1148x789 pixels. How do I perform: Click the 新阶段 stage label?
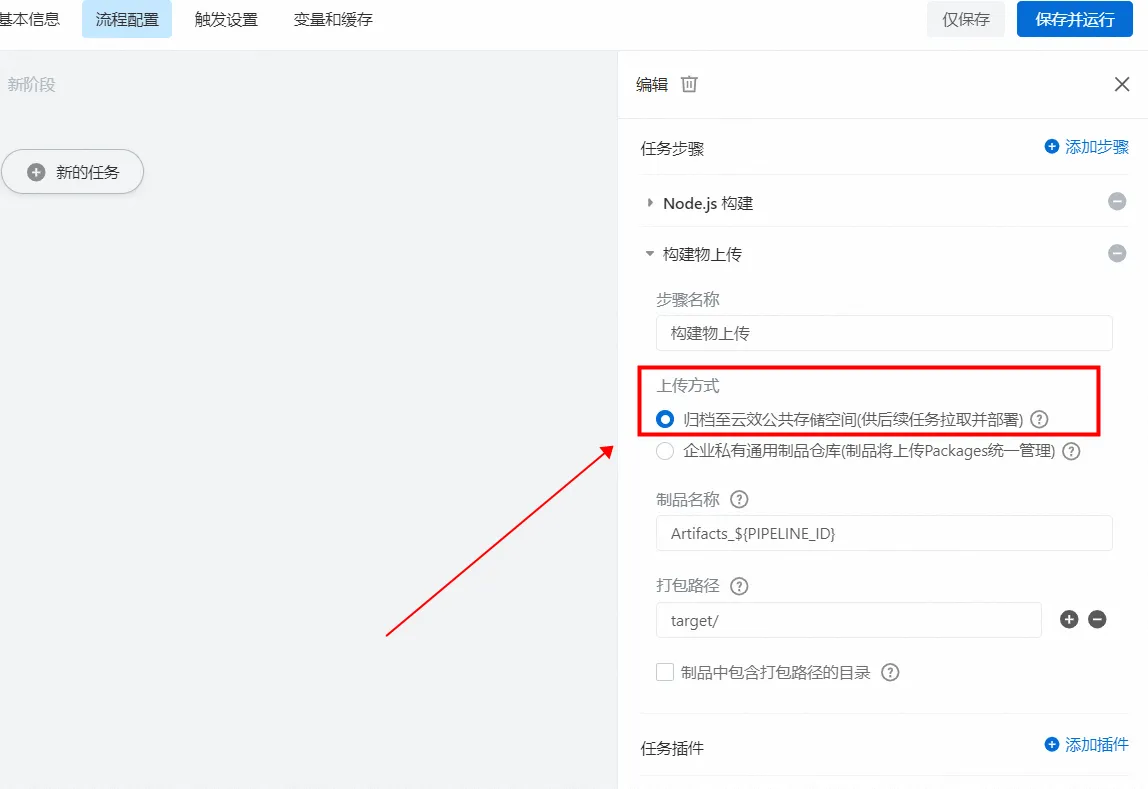[31, 84]
